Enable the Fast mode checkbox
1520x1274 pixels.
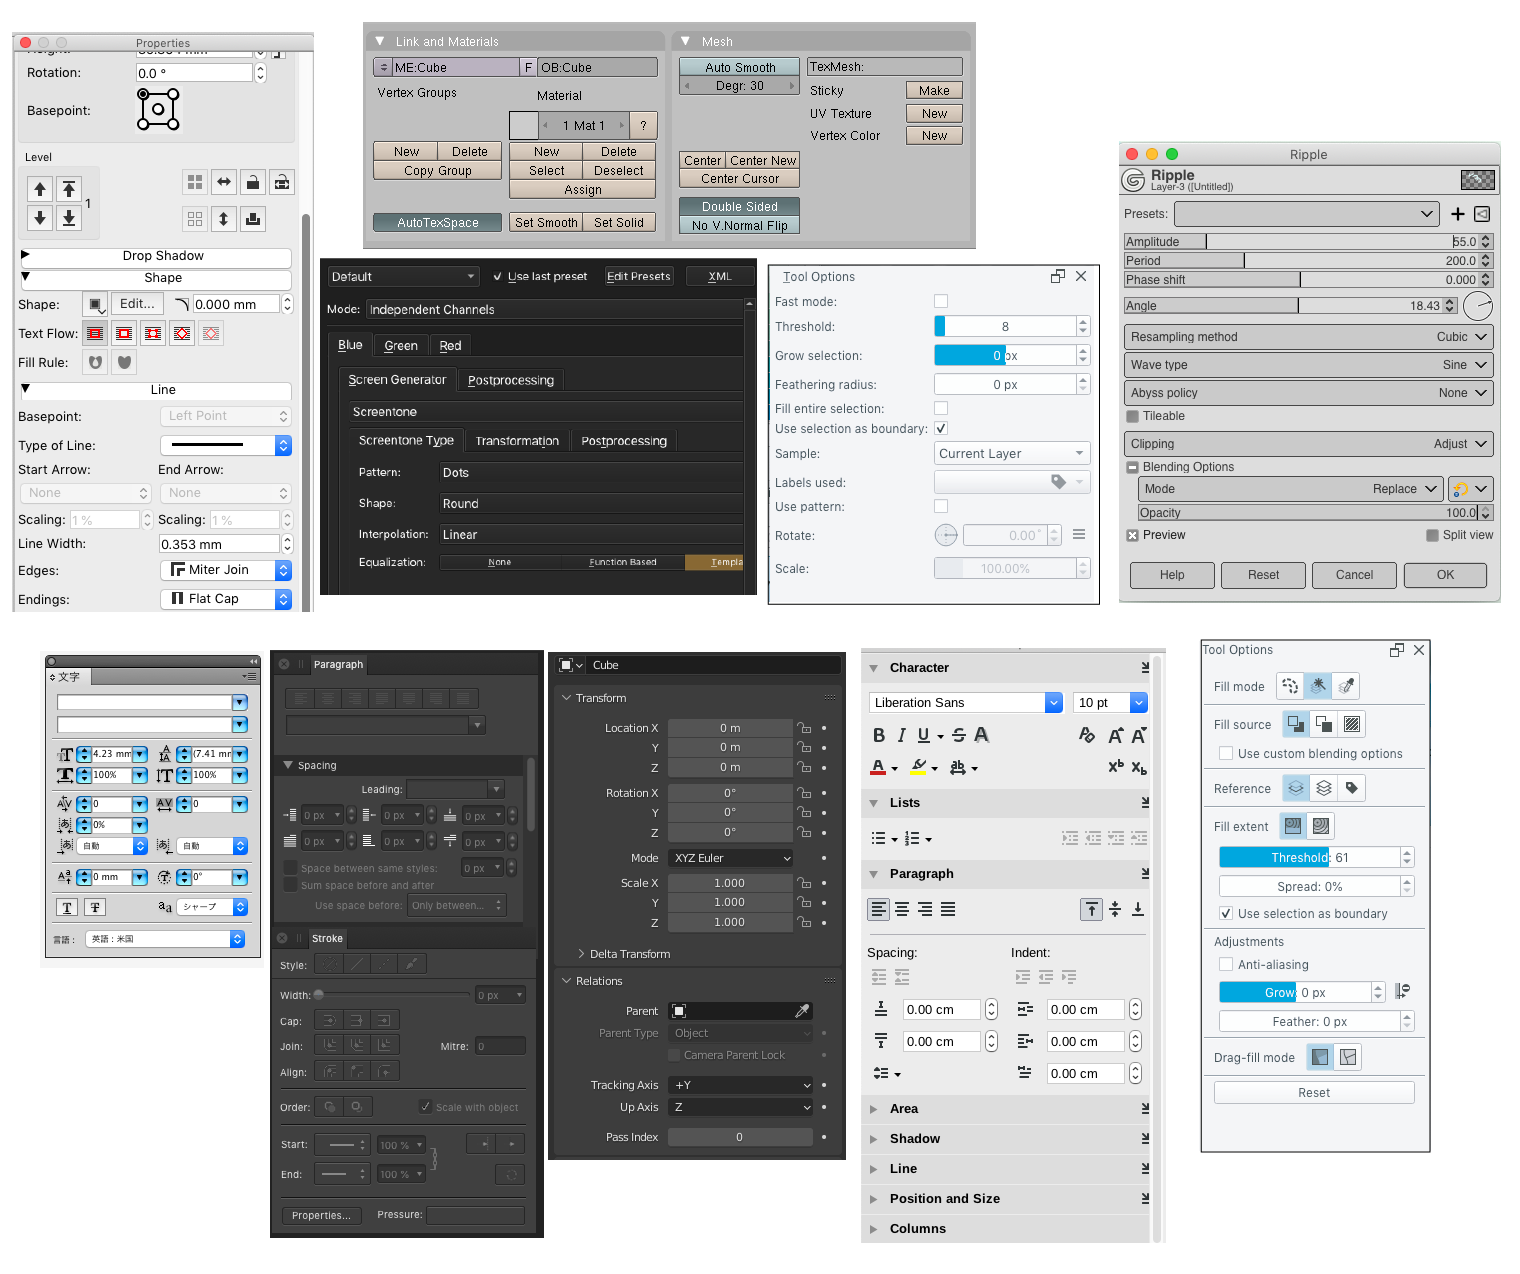click(x=941, y=301)
